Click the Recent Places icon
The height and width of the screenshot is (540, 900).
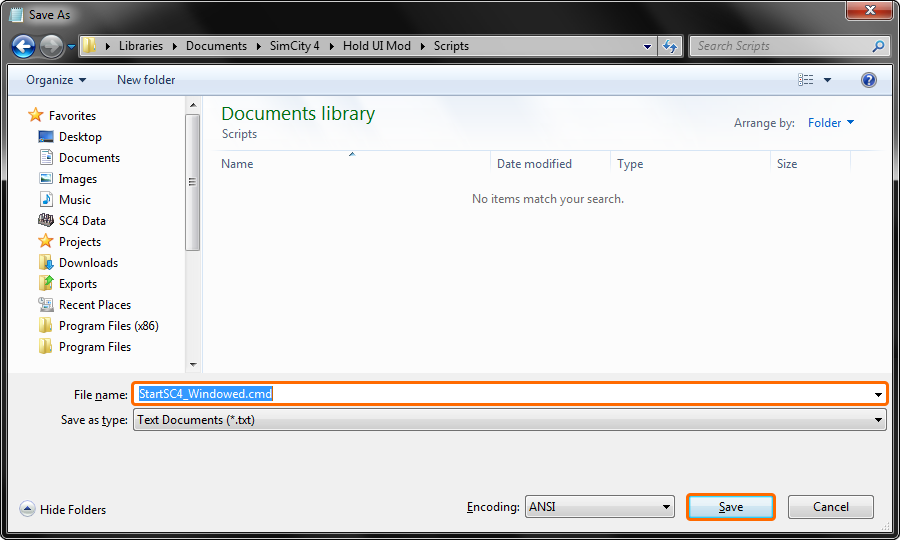tap(46, 304)
